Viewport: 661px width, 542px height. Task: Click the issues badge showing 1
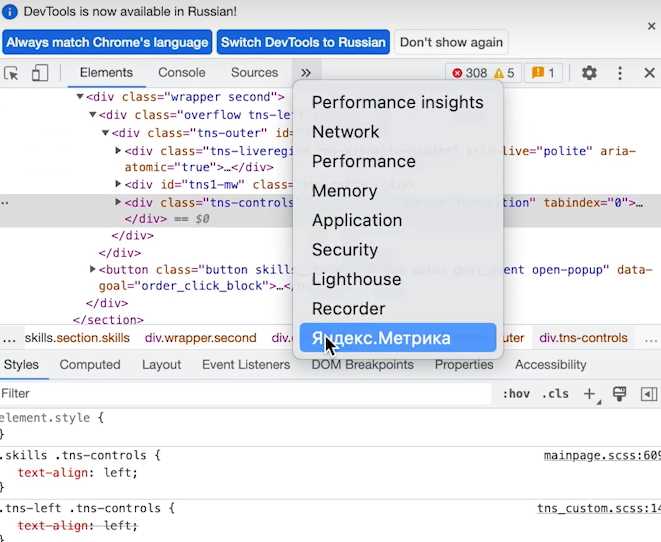[543, 73]
